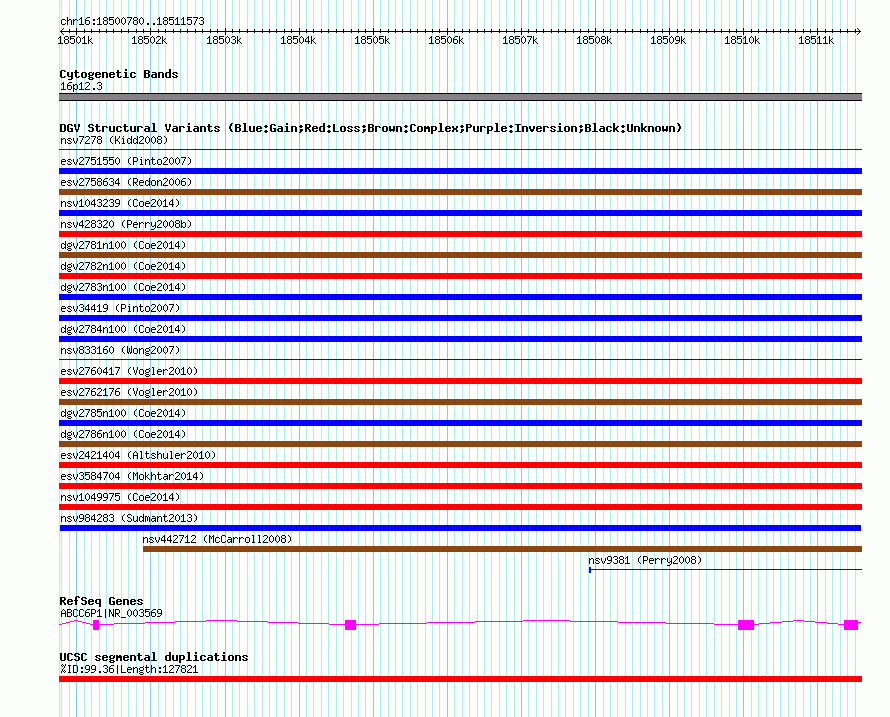Click the 18511k ruler tick label
Screen dimensions: 890x717
816,40
